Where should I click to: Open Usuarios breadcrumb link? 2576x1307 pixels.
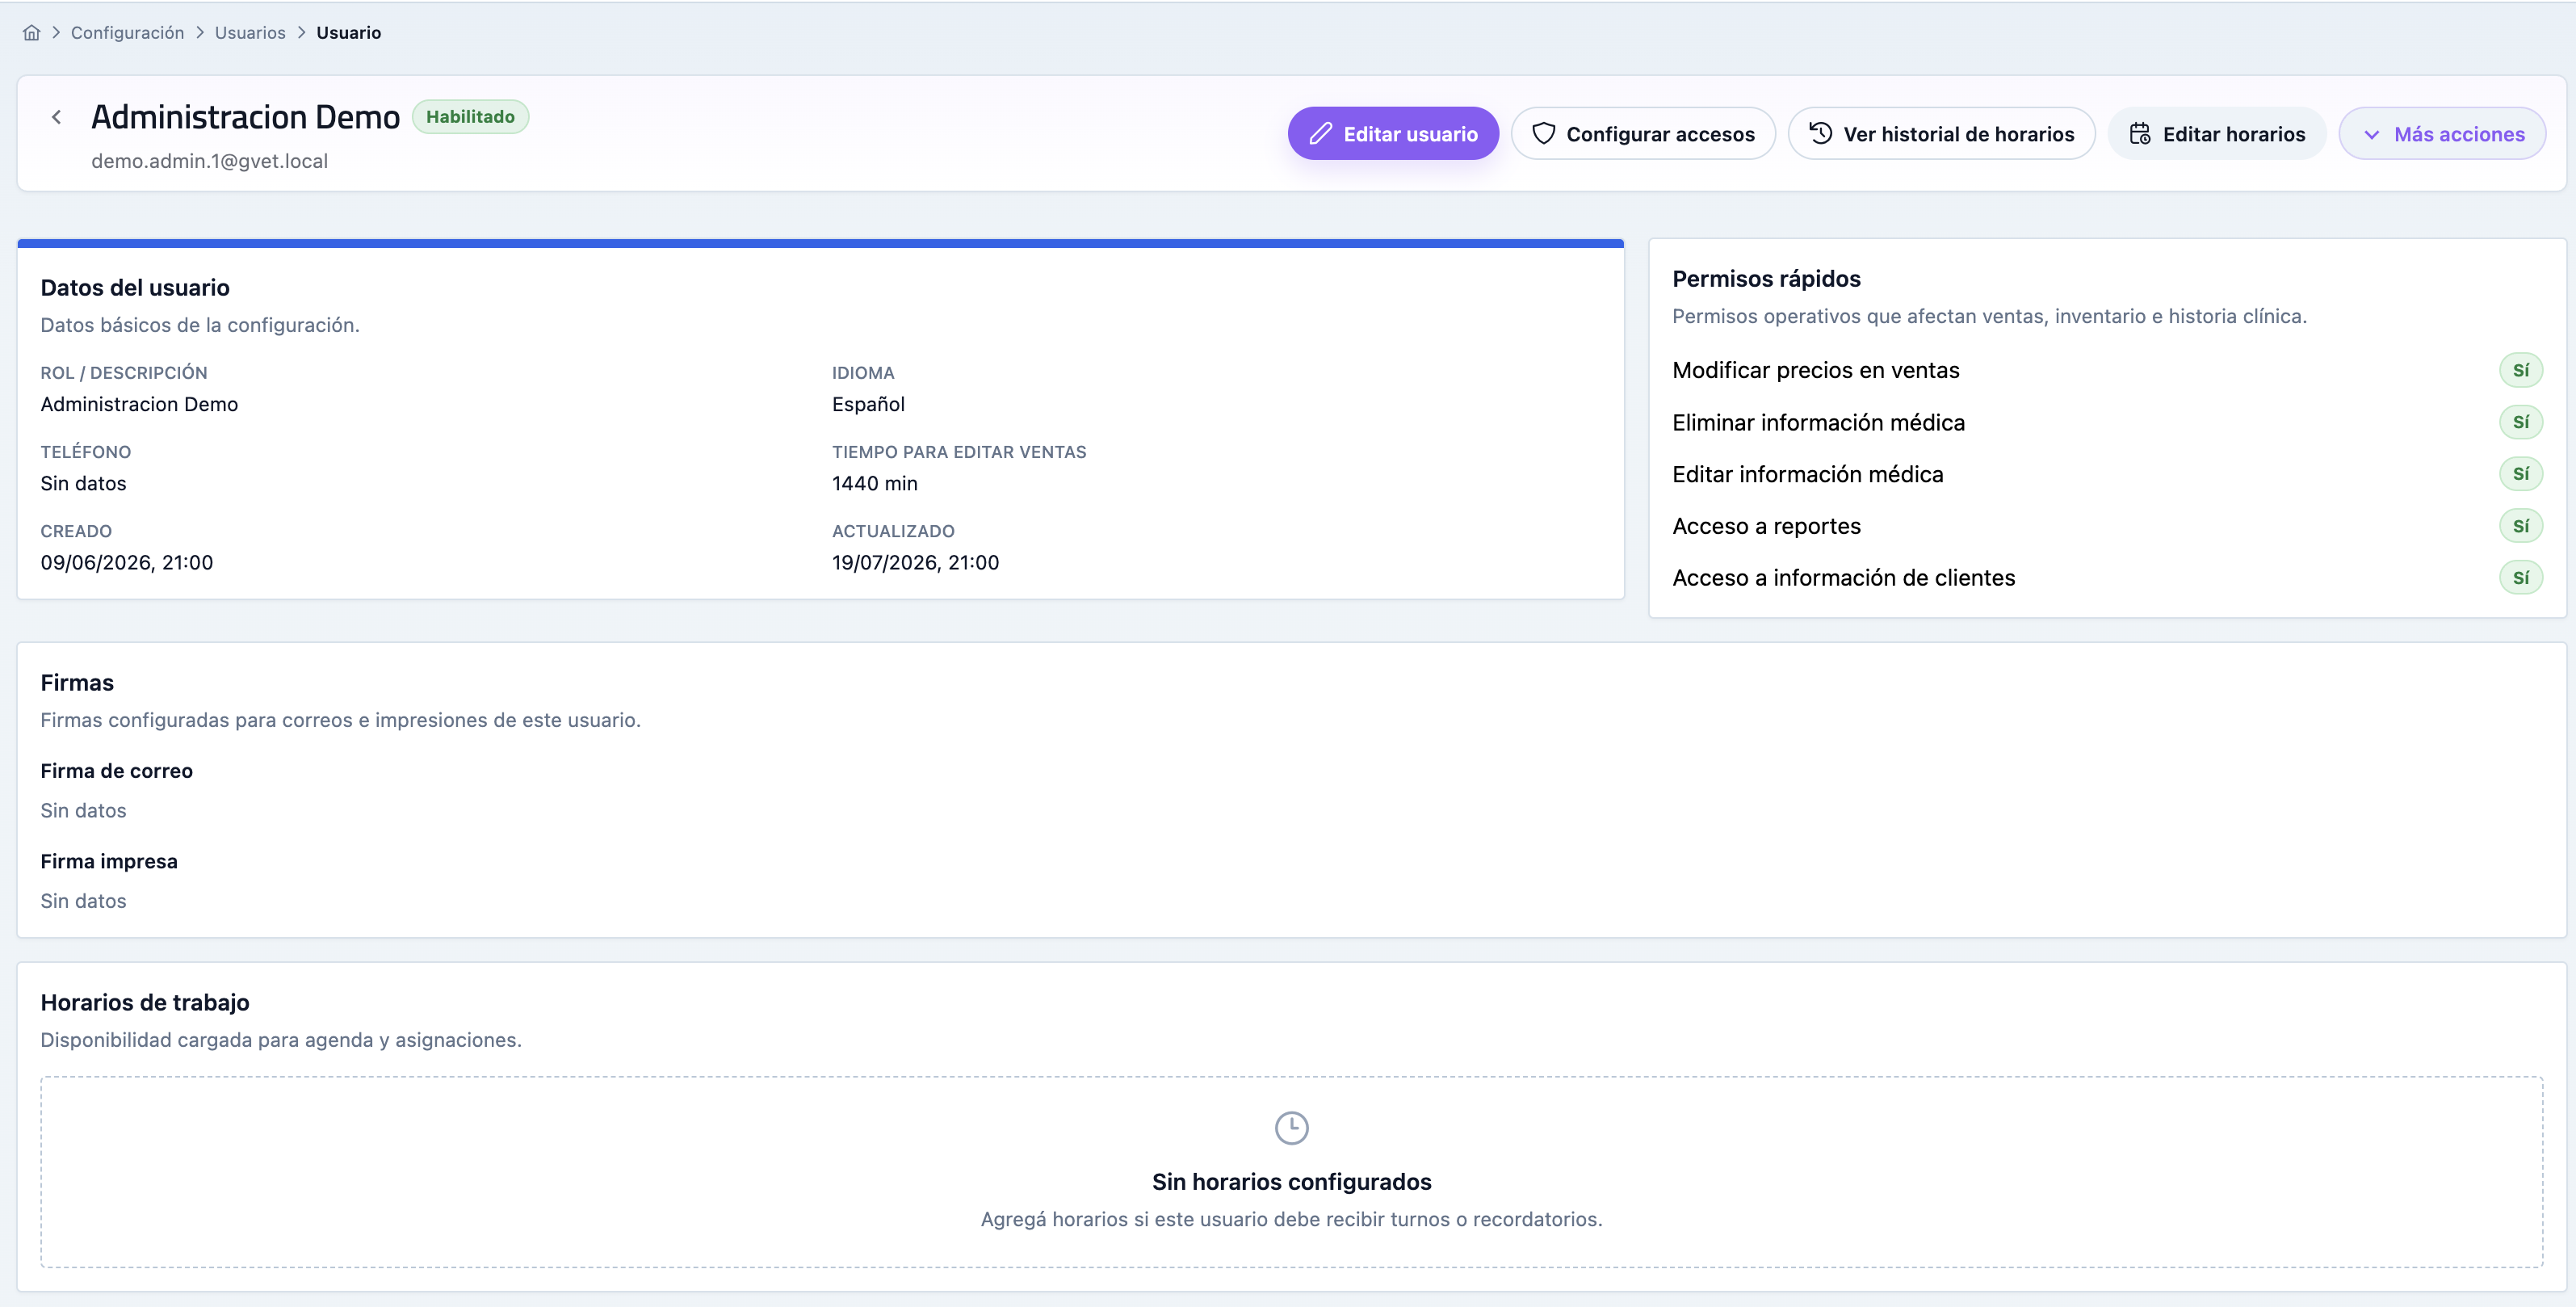pos(250,33)
